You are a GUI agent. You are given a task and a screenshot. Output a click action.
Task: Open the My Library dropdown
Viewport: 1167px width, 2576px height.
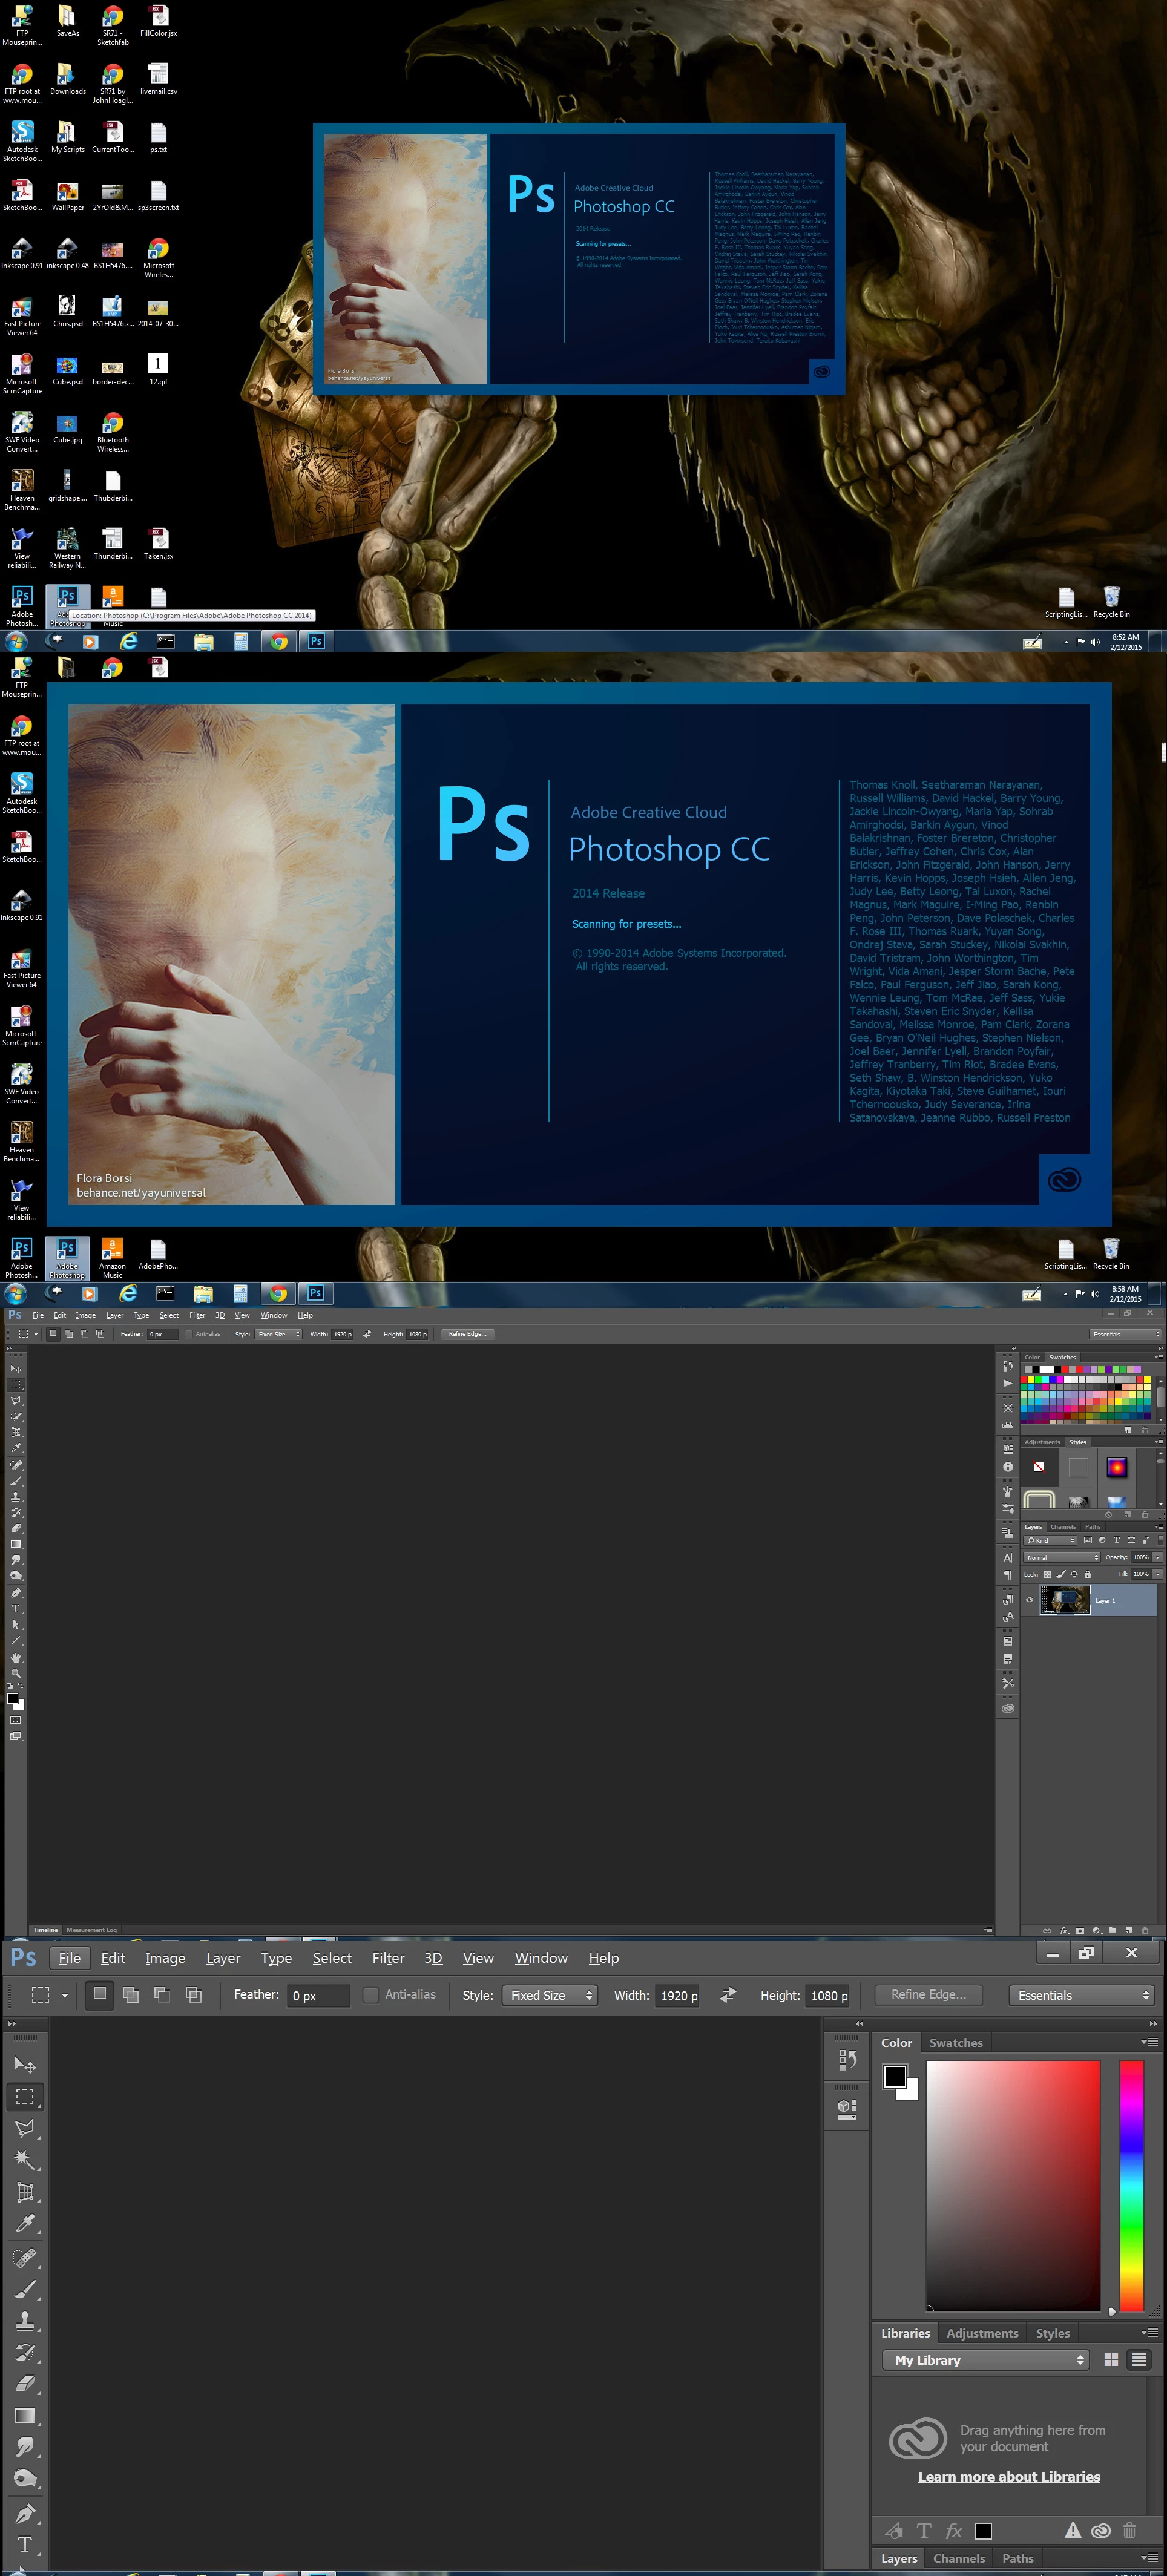pyautogui.click(x=987, y=2360)
